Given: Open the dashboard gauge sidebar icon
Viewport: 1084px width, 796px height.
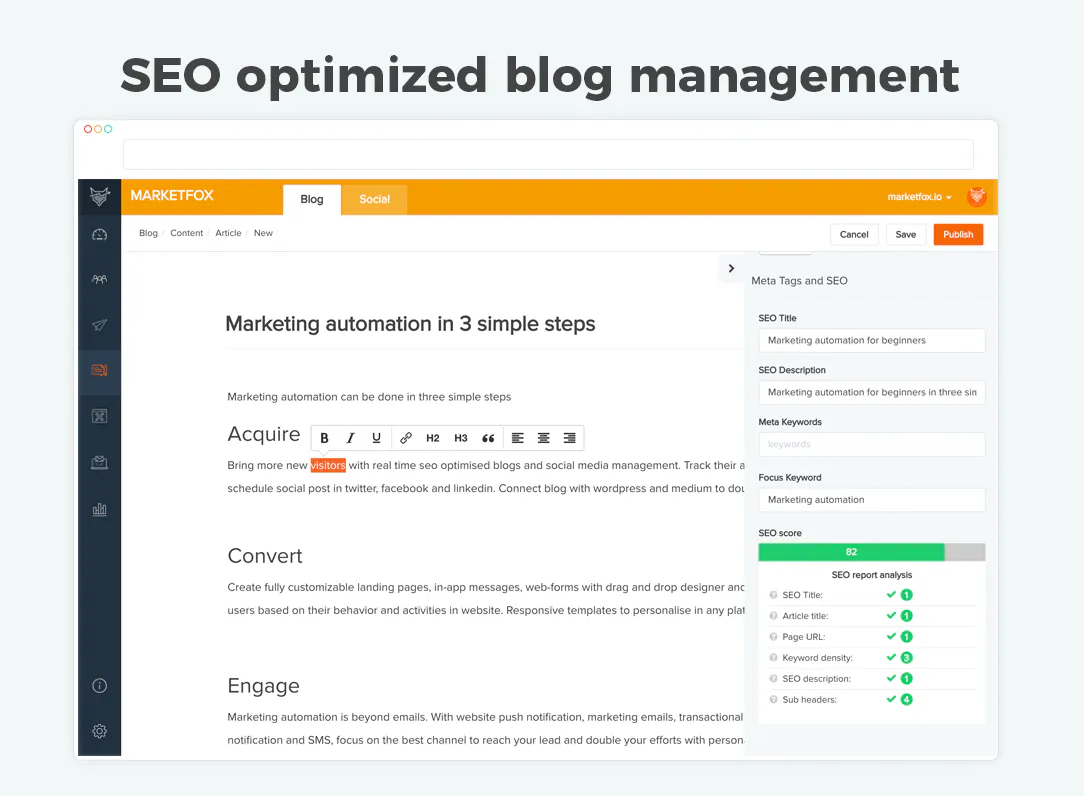Looking at the screenshot, I should coord(100,234).
